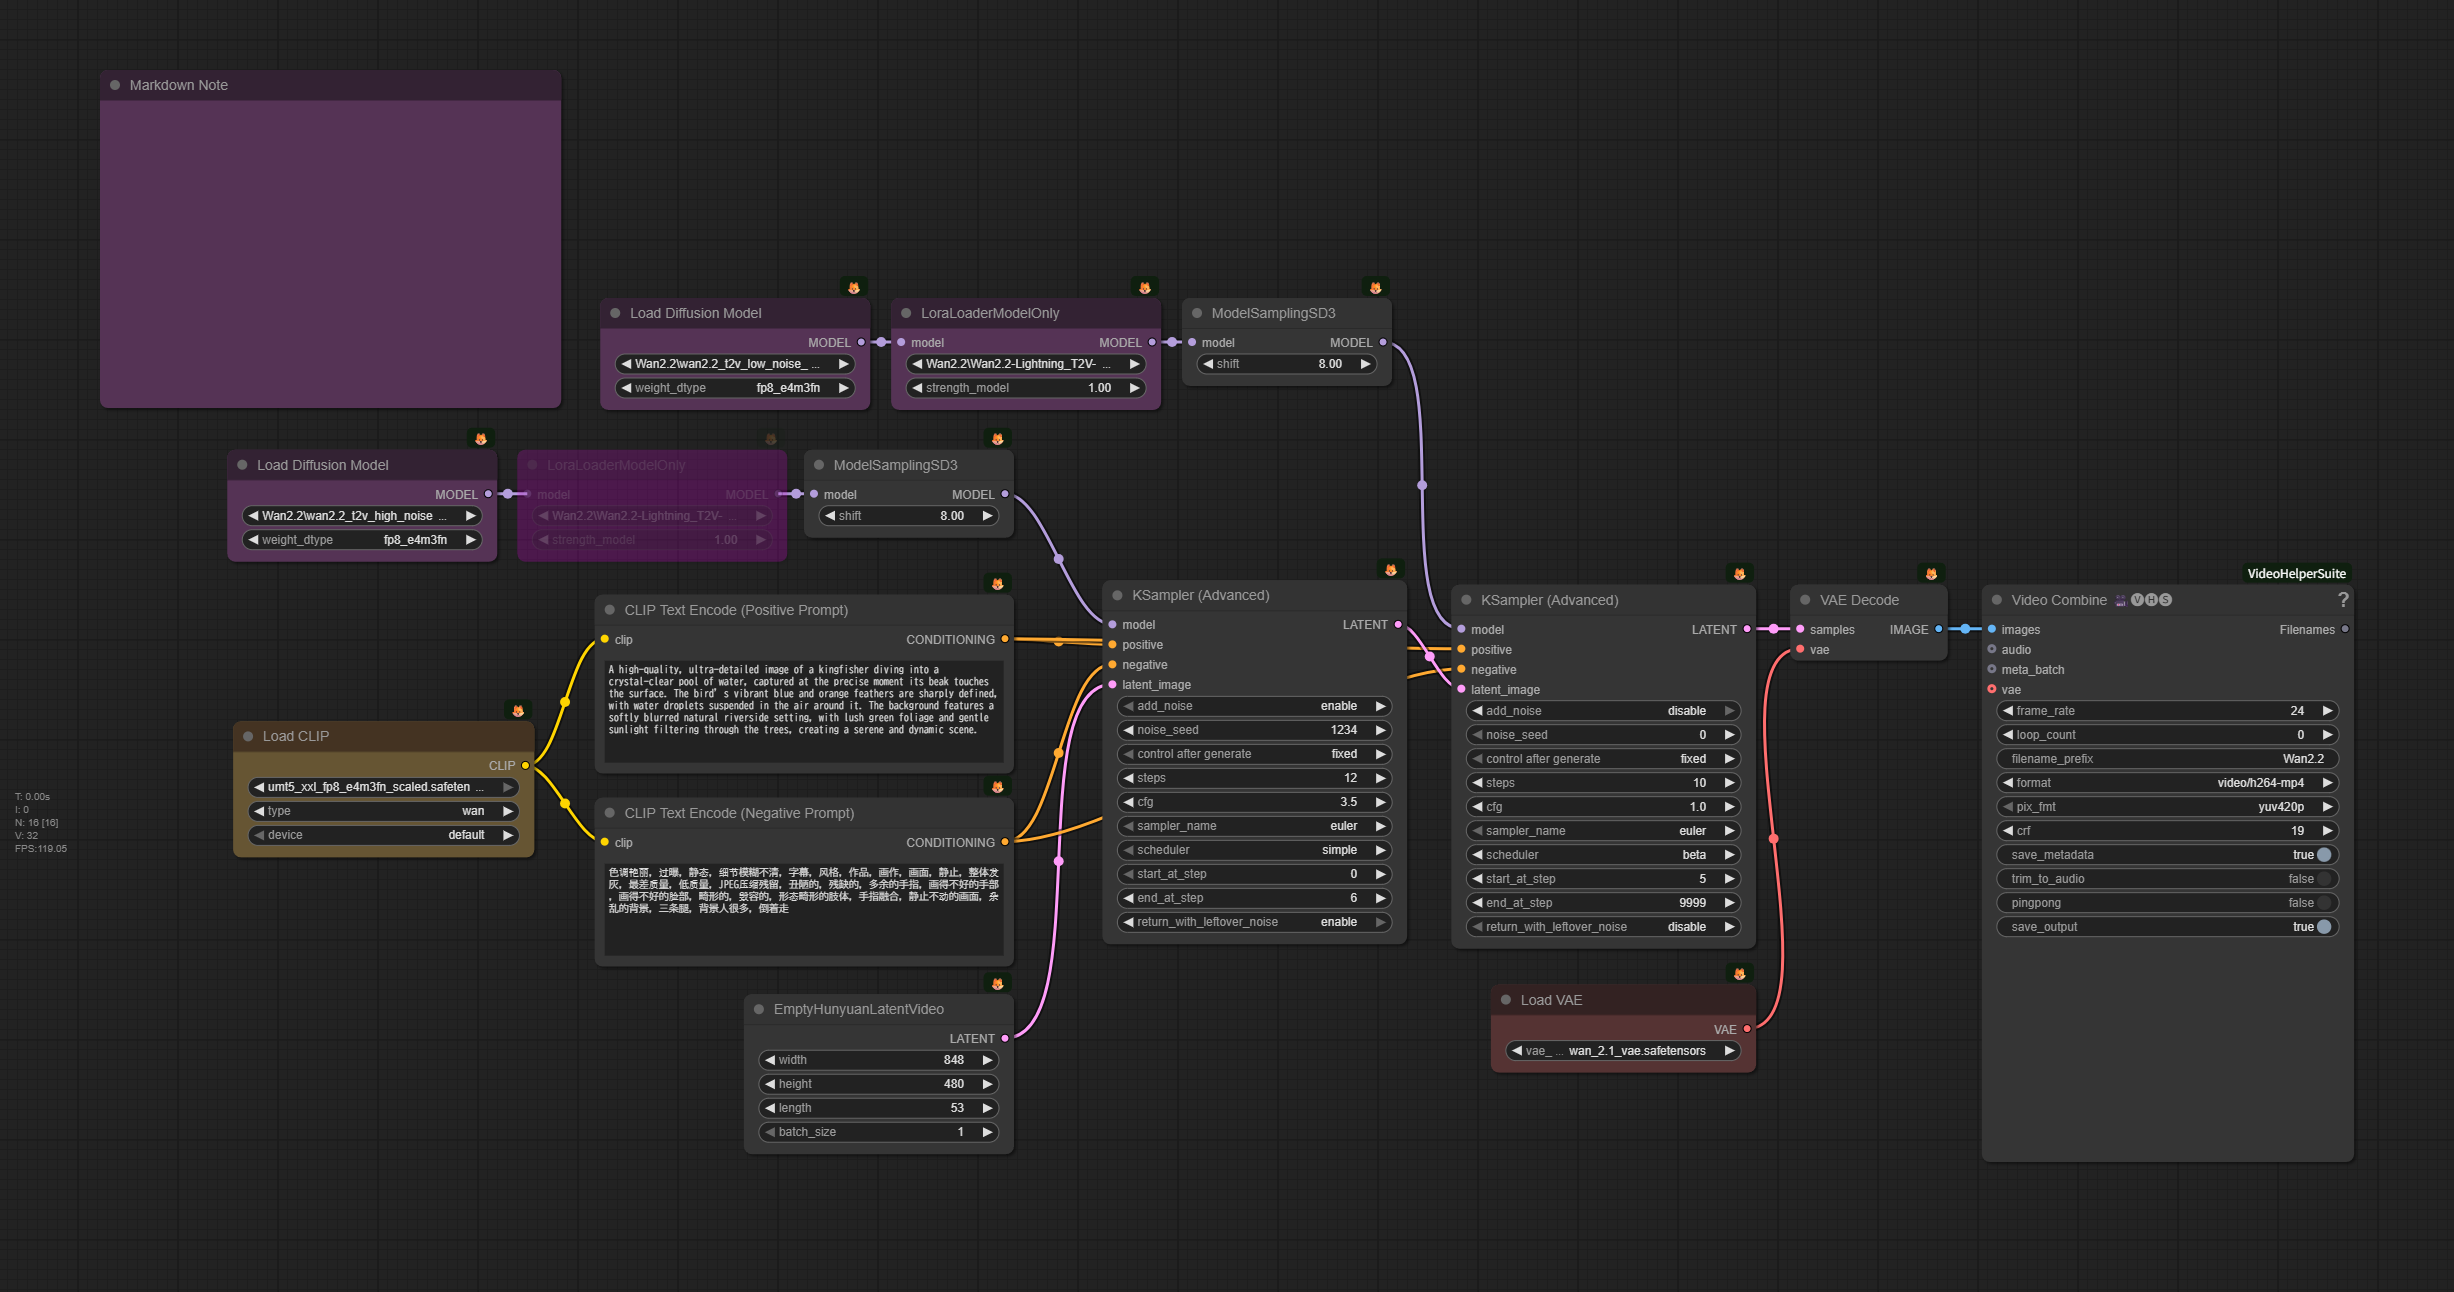Click the cfg 3.5 value slider

coord(1253,802)
